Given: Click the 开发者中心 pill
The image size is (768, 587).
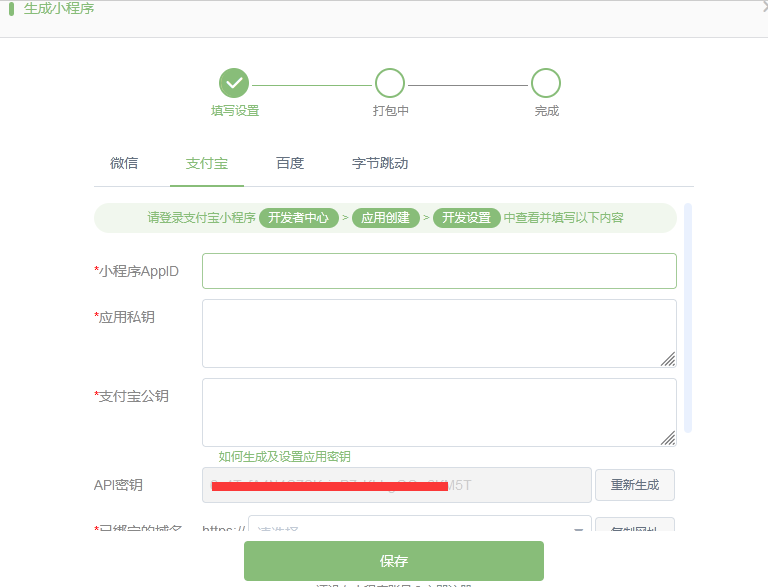Looking at the screenshot, I should pos(298,217).
